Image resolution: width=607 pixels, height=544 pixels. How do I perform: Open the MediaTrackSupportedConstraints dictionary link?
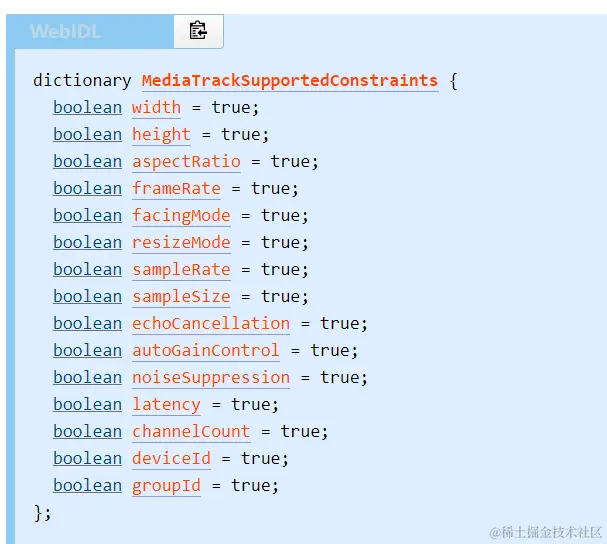(x=290, y=81)
